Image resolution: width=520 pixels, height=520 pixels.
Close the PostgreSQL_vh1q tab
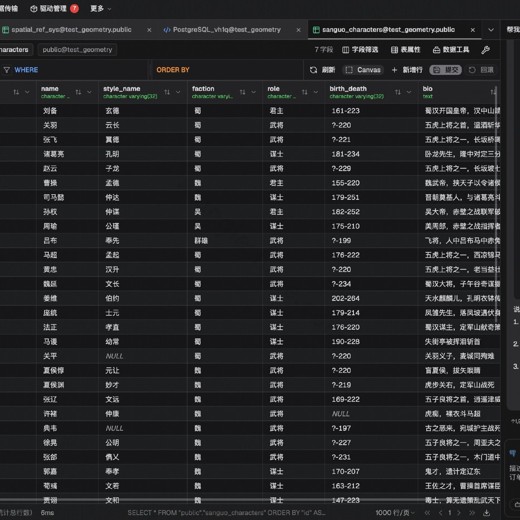(x=298, y=30)
